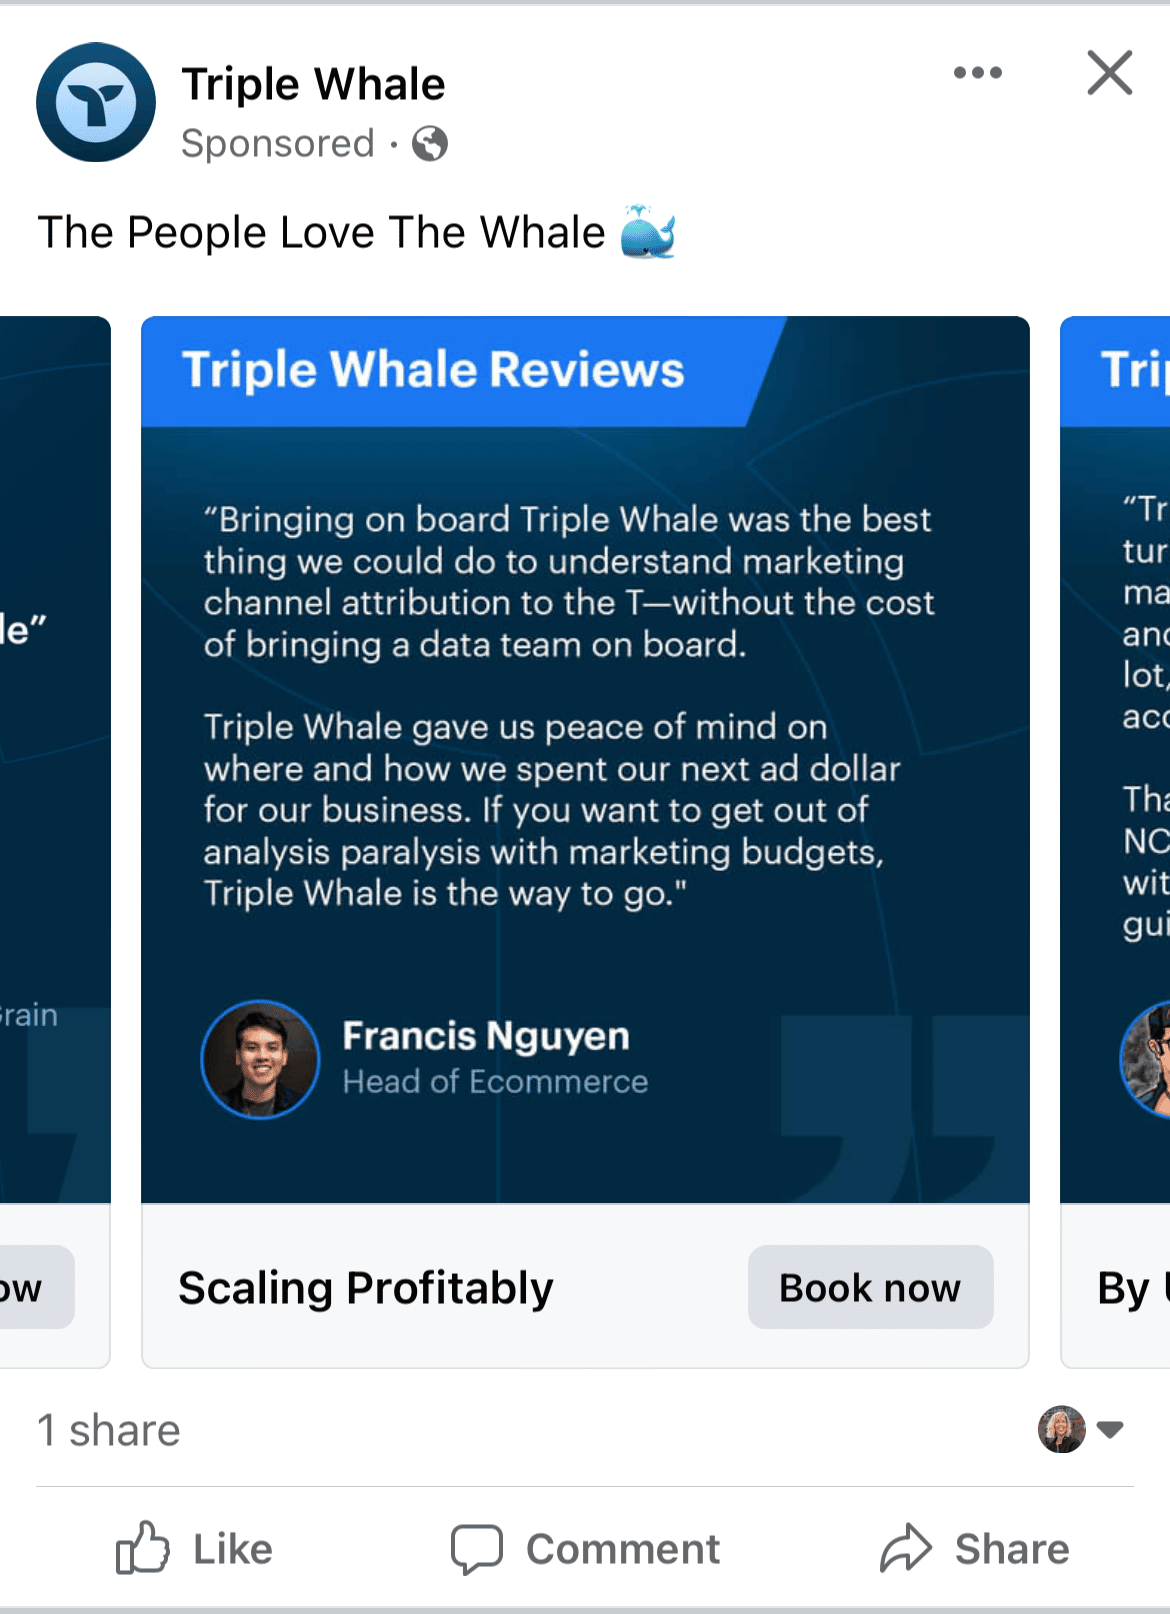Image resolution: width=1170 pixels, height=1614 pixels.
Task: Click the Comment speech bubble icon
Action: pyautogui.click(x=480, y=1548)
